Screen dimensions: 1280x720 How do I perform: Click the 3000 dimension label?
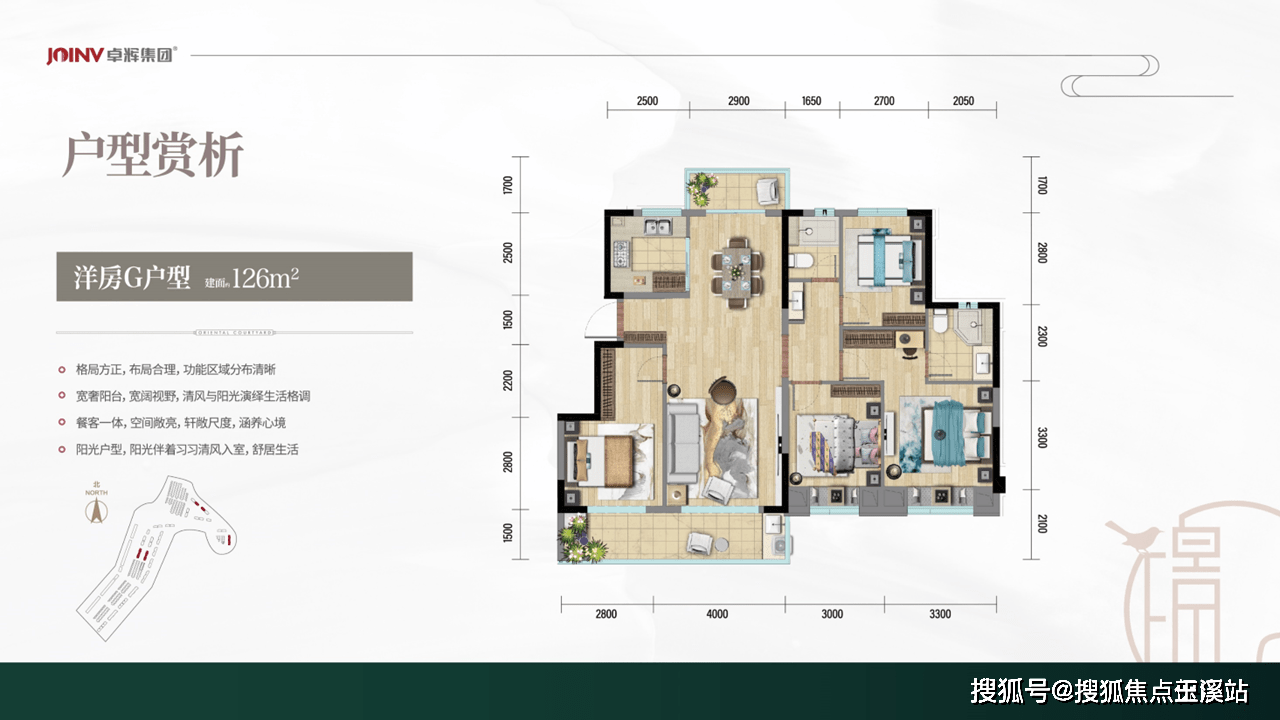(832, 615)
